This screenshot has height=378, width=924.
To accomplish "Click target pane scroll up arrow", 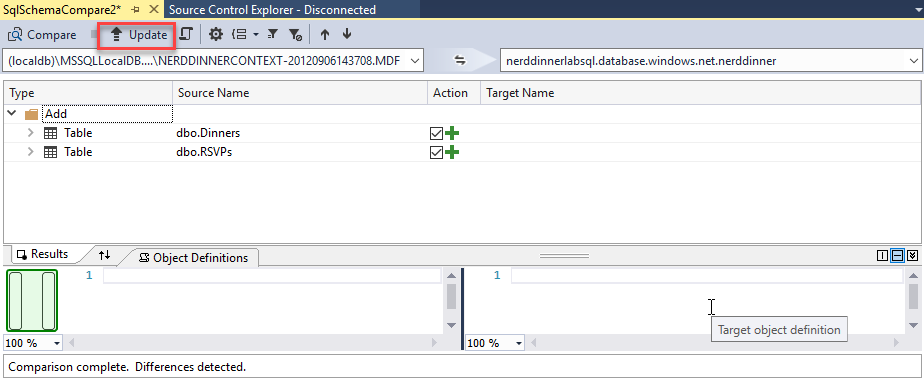I will click(913, 275).
